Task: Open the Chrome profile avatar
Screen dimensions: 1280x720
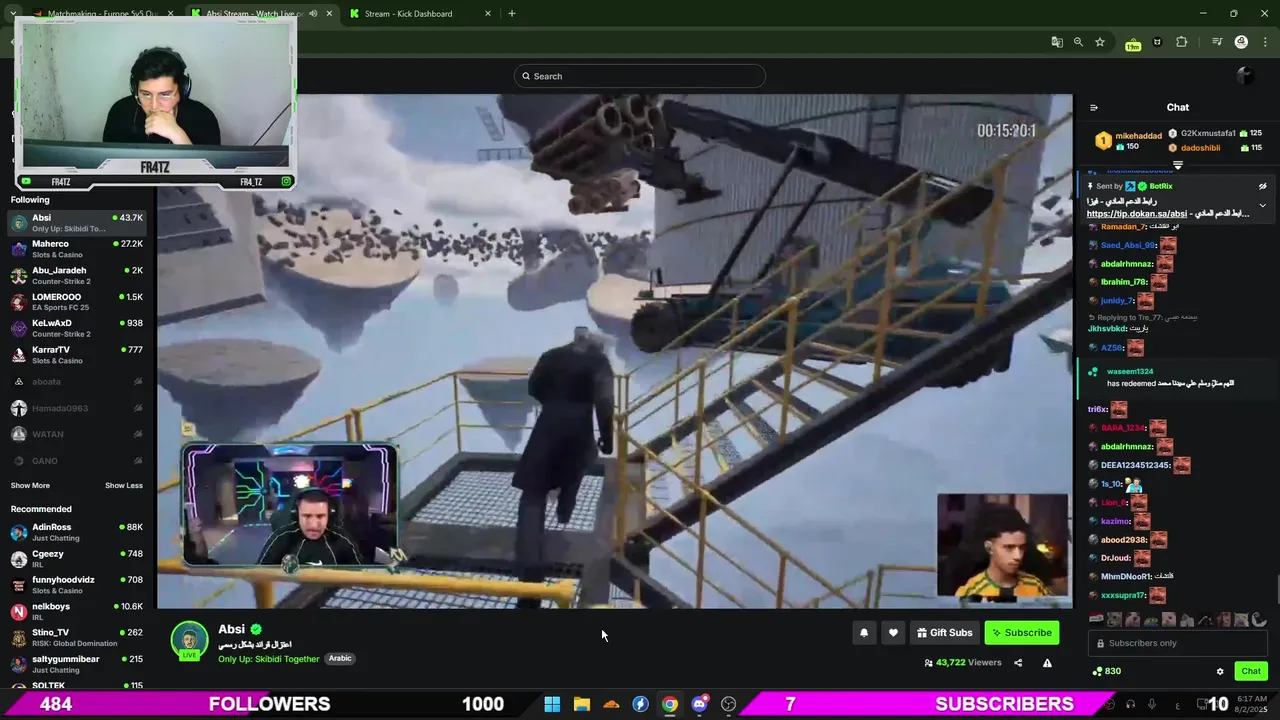Action: 1241,42
